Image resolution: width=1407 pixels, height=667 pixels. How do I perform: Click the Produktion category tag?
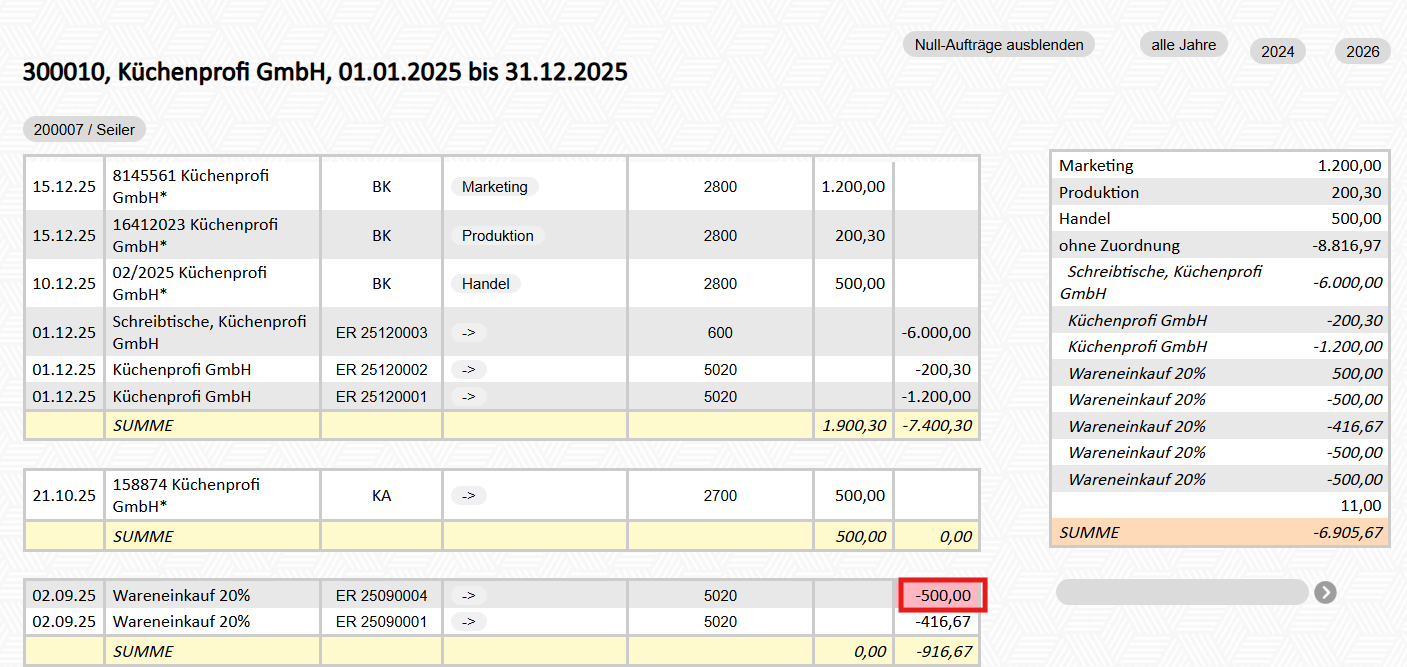[497, 236]
